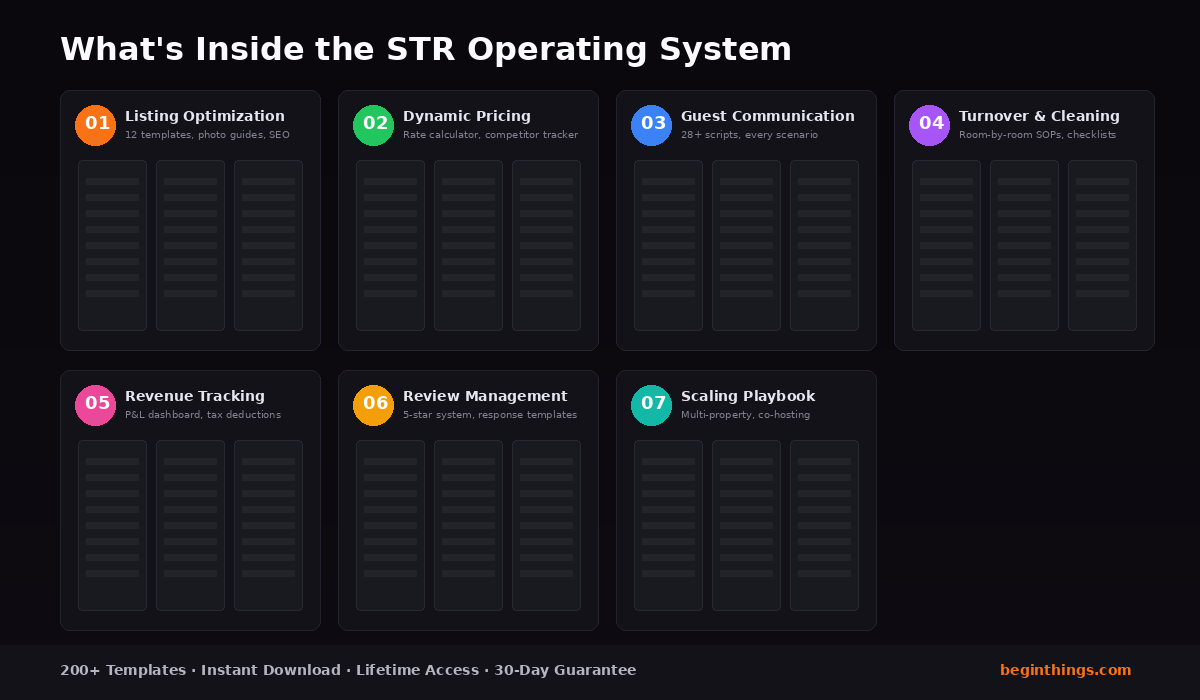Click the purple 04 badge

click(x=929, y=125)
